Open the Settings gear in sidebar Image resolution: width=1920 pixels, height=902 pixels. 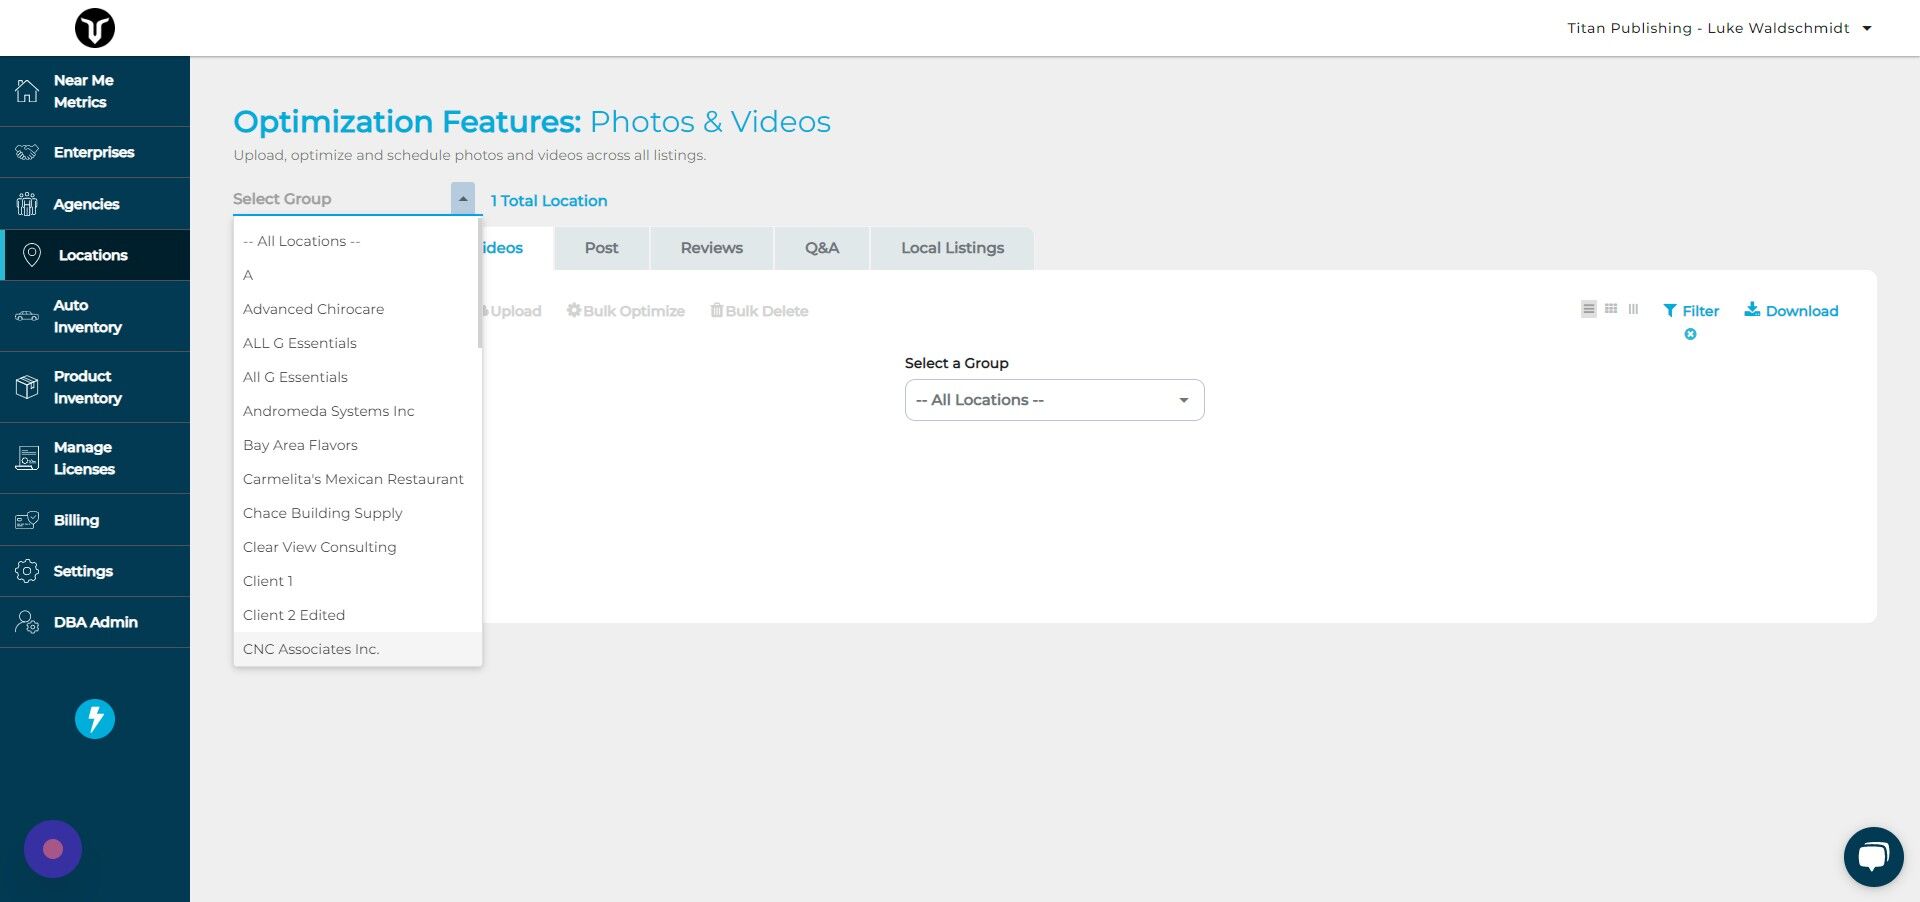pyautogui.click(x=27, y=571)
